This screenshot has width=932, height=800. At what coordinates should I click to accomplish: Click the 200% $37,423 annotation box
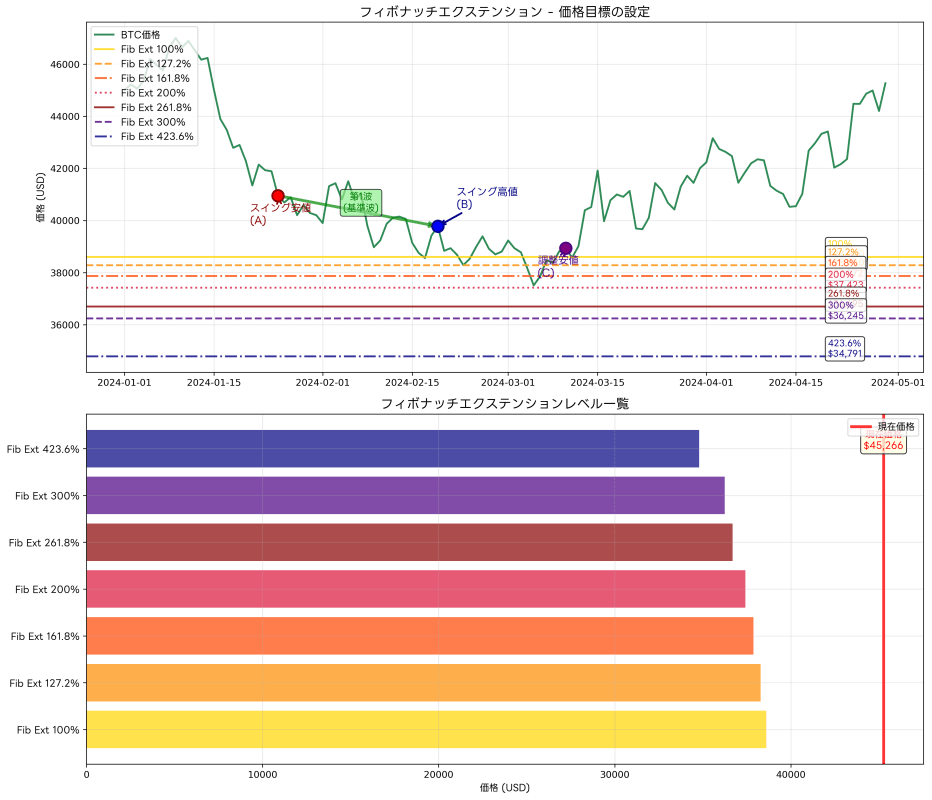pos(845,277)
